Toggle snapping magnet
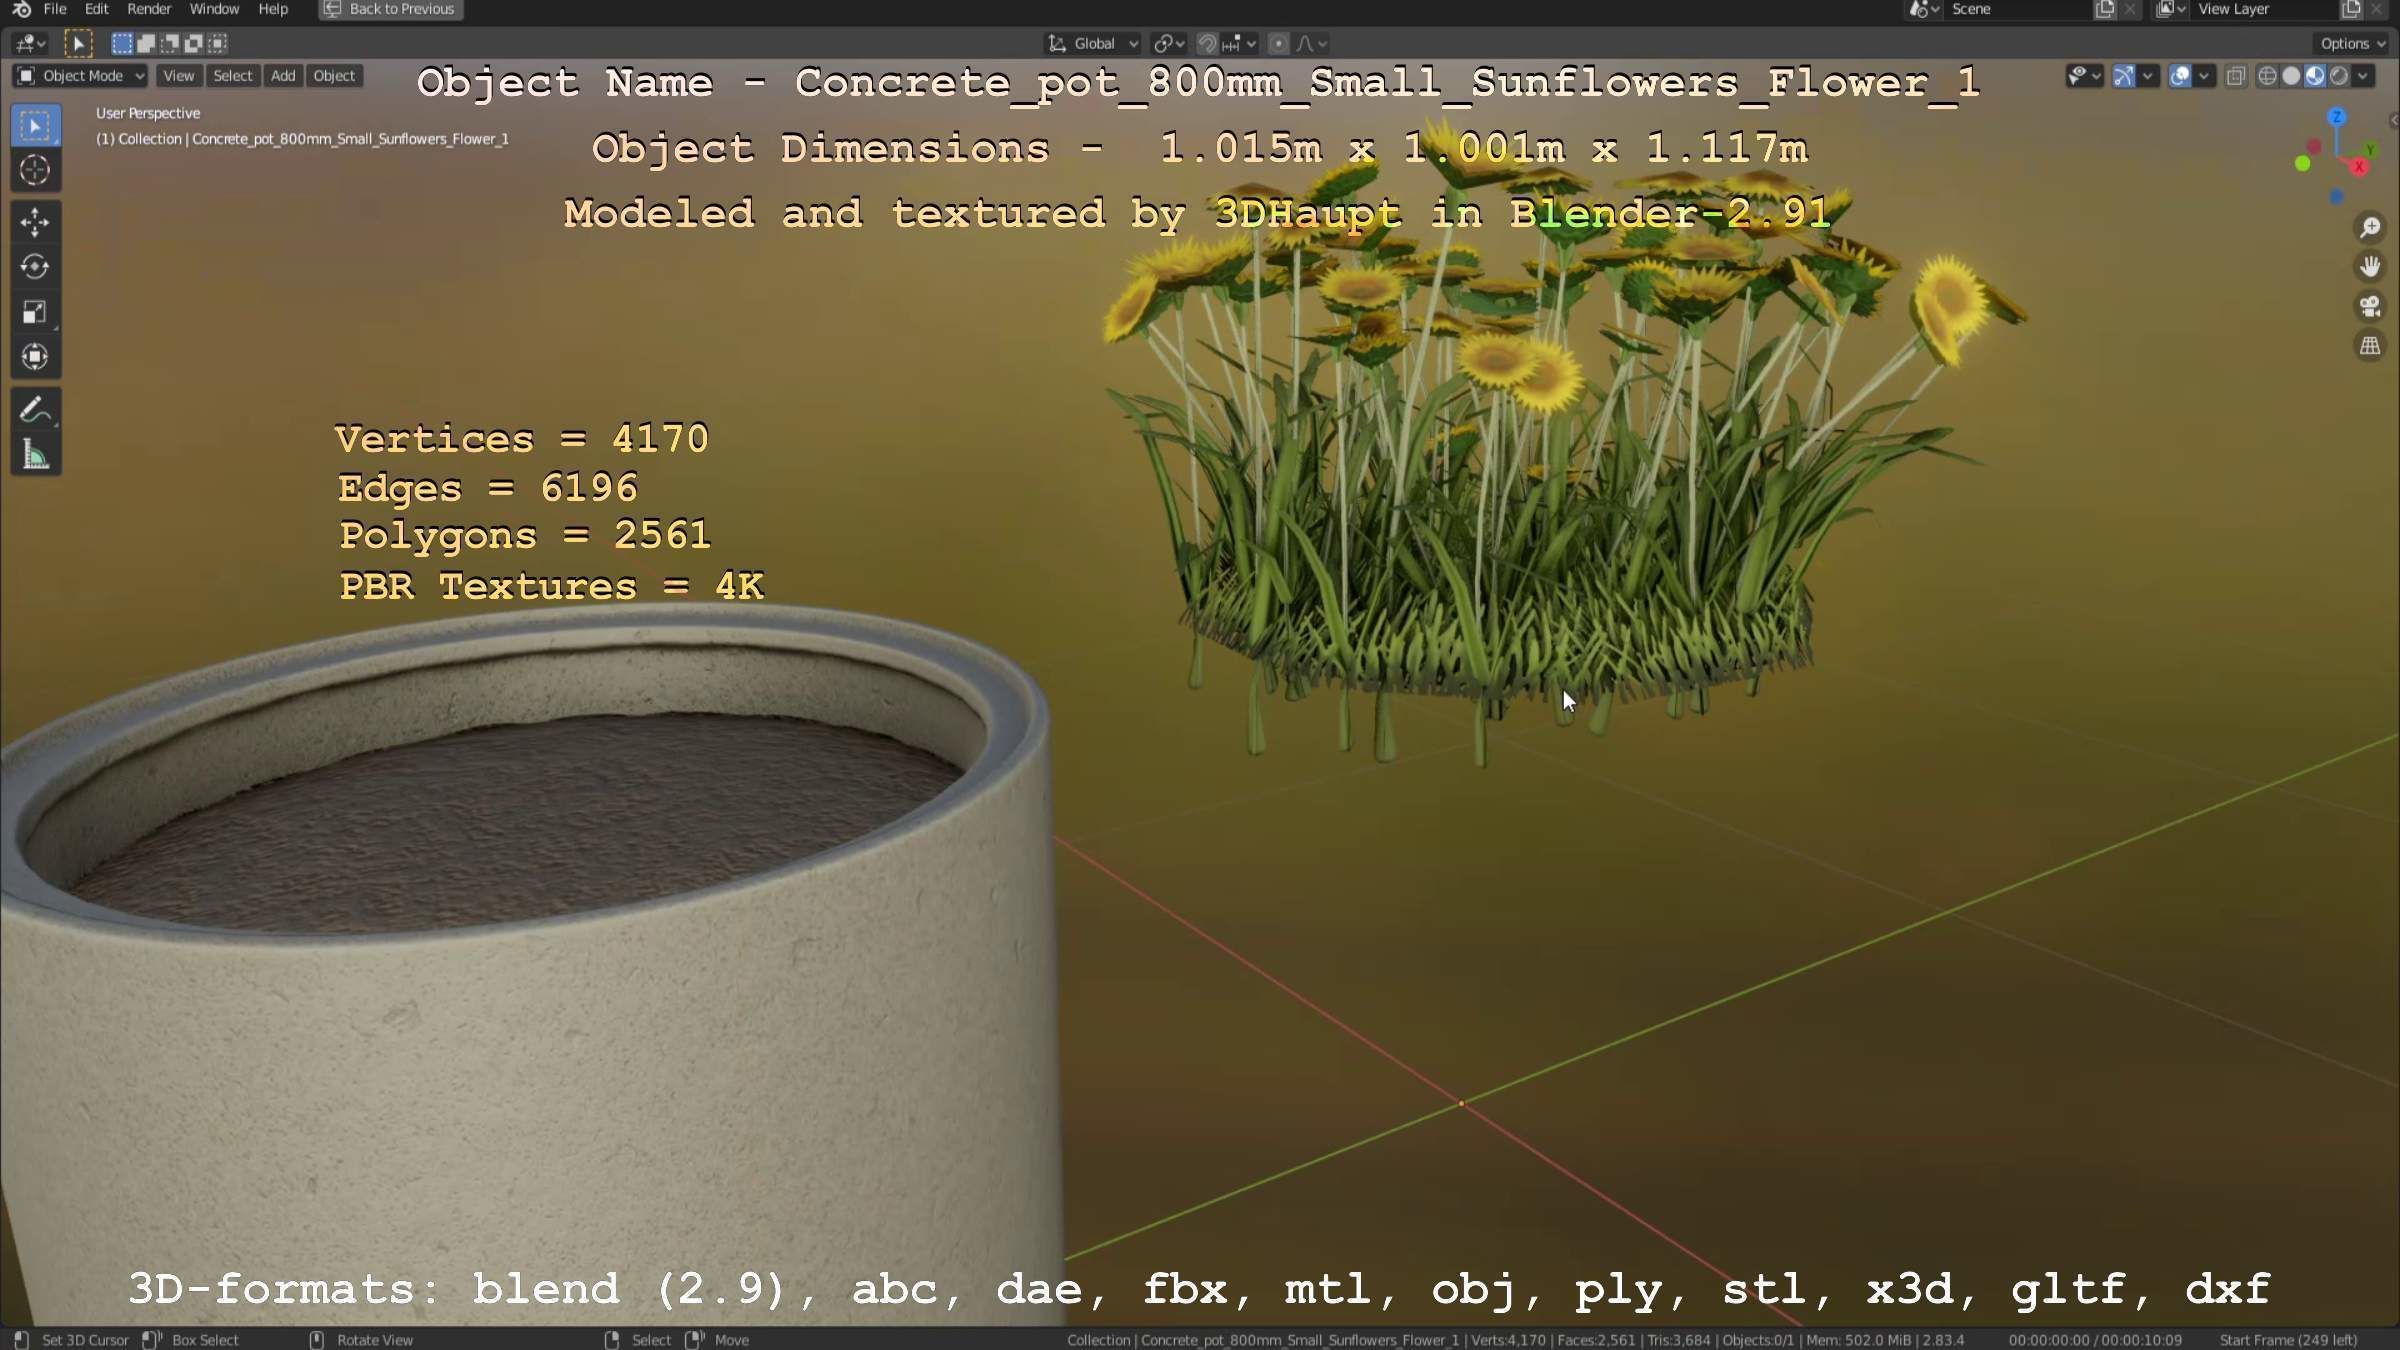This screenshot has width=2400, height=1350. point(1207,44)
